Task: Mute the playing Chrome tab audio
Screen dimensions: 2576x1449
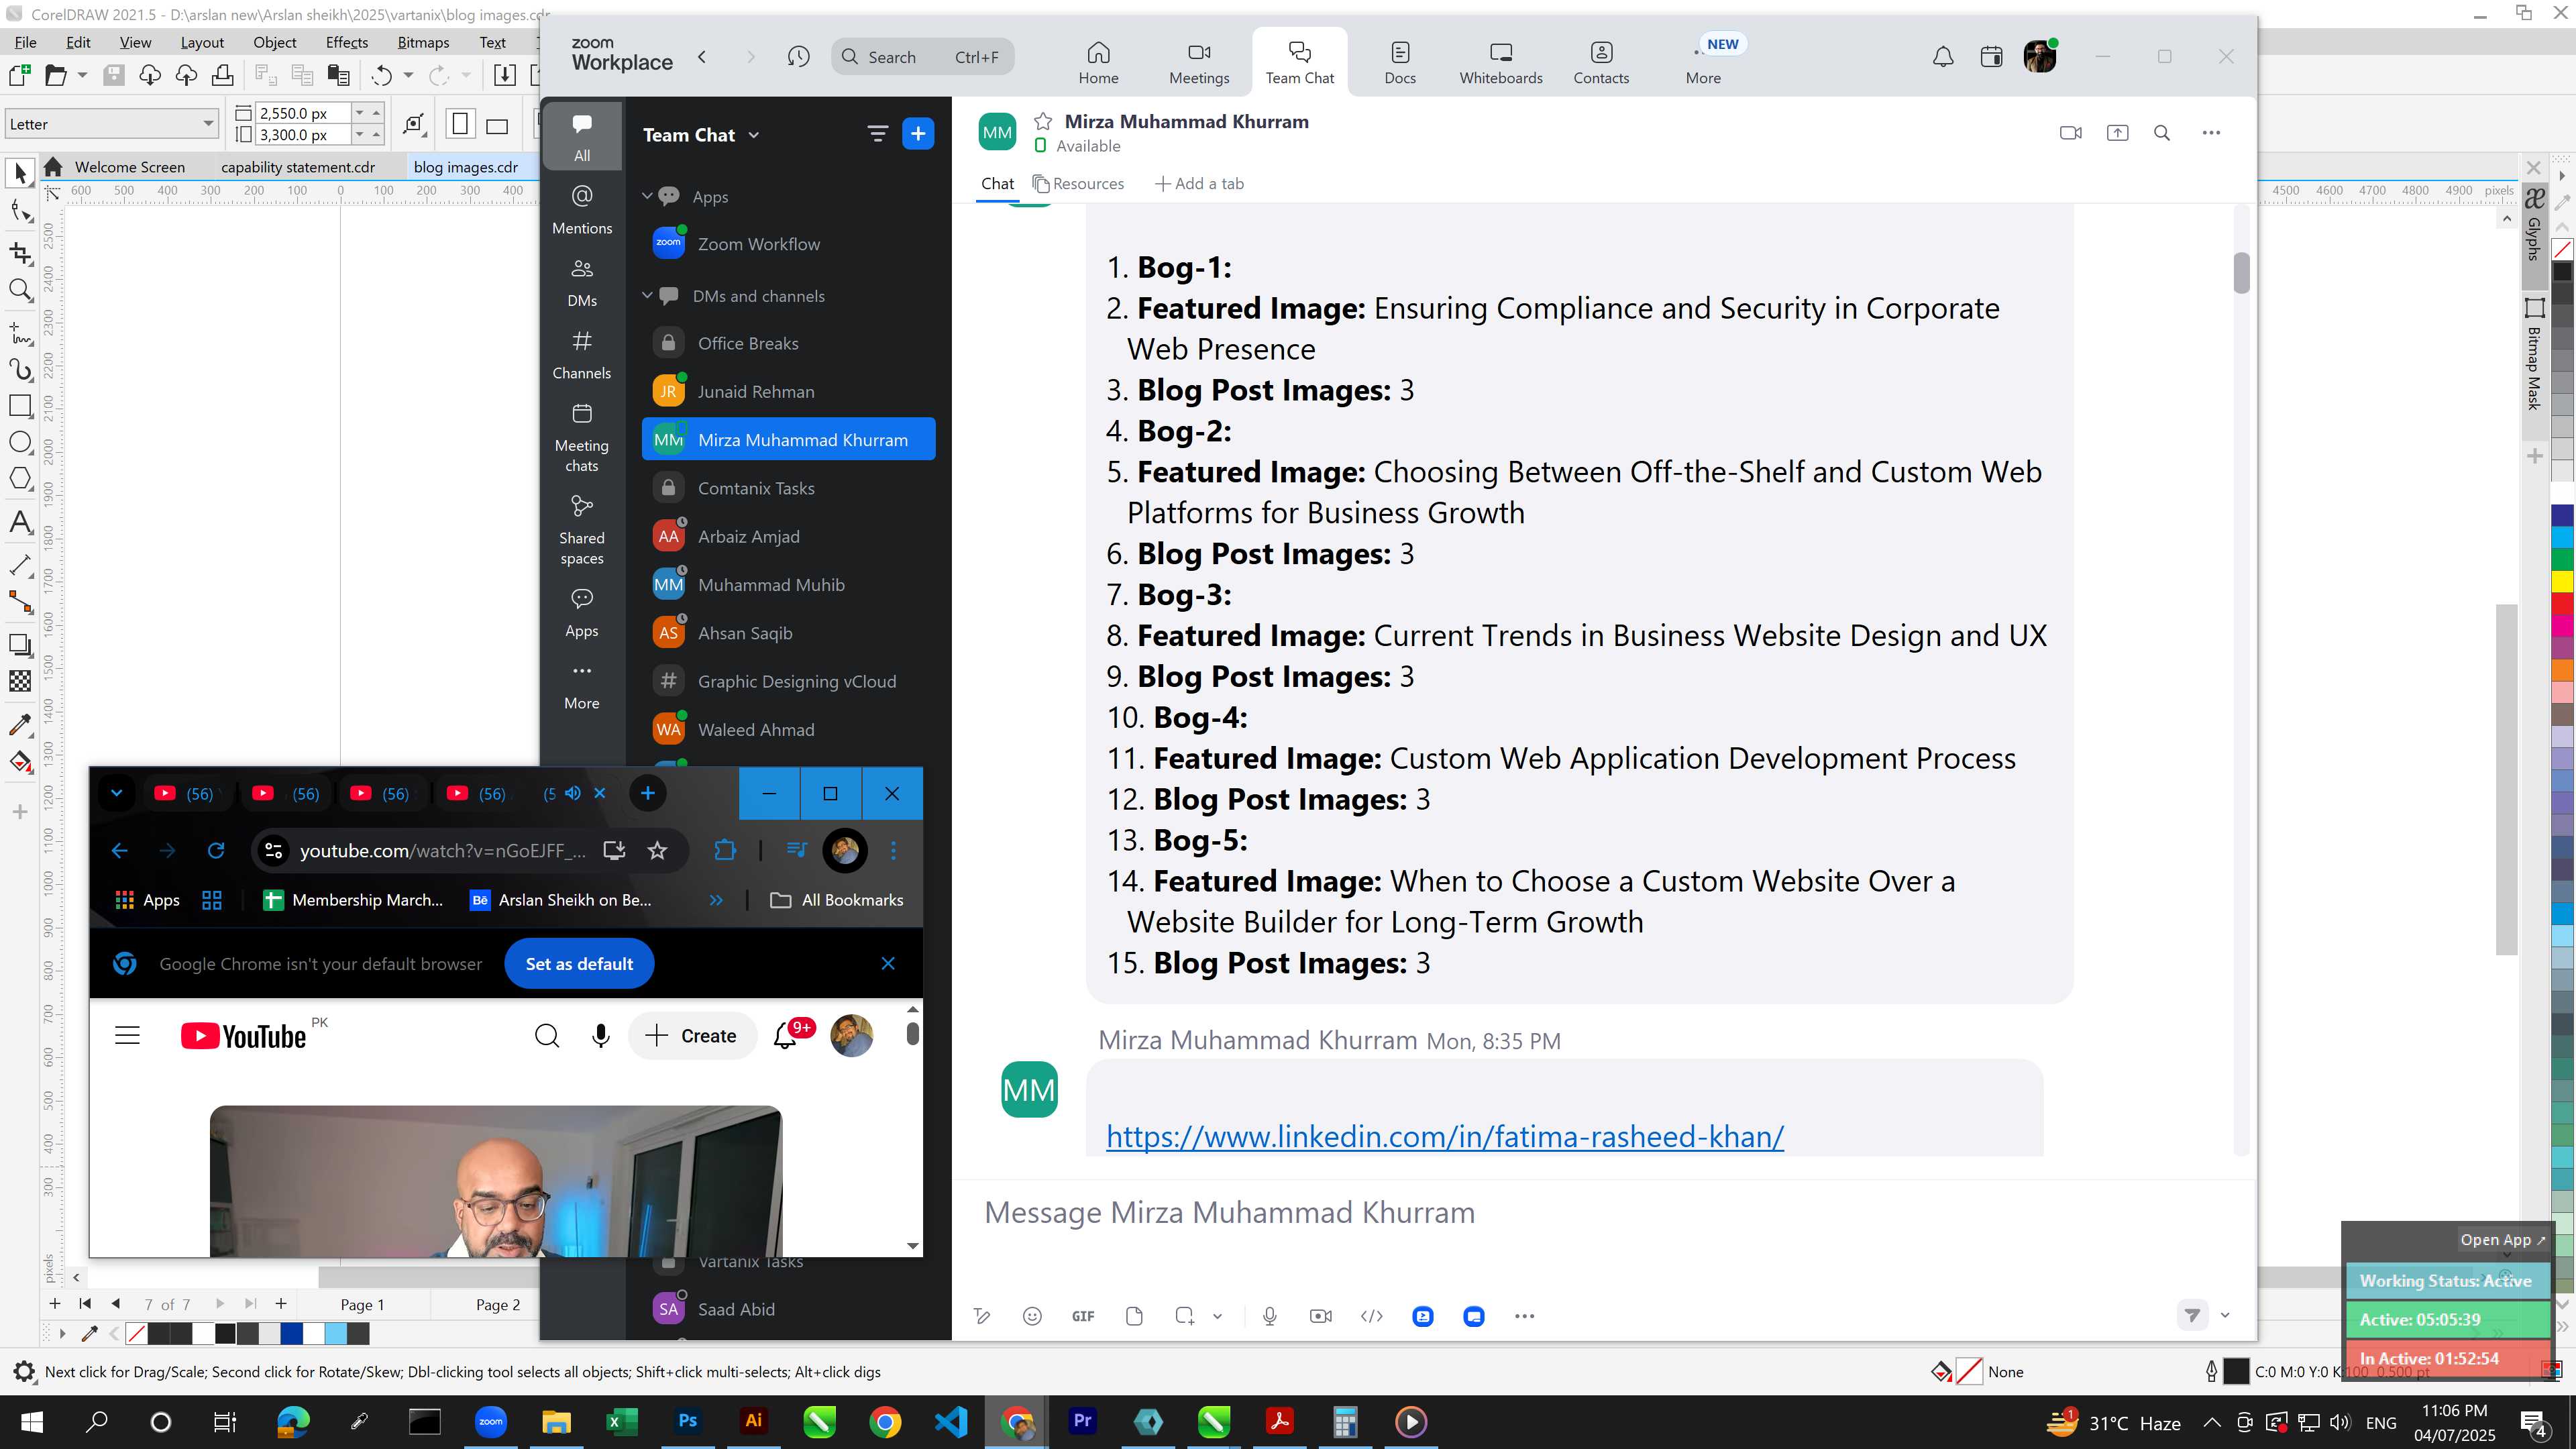Action: (x=573, y=793)
